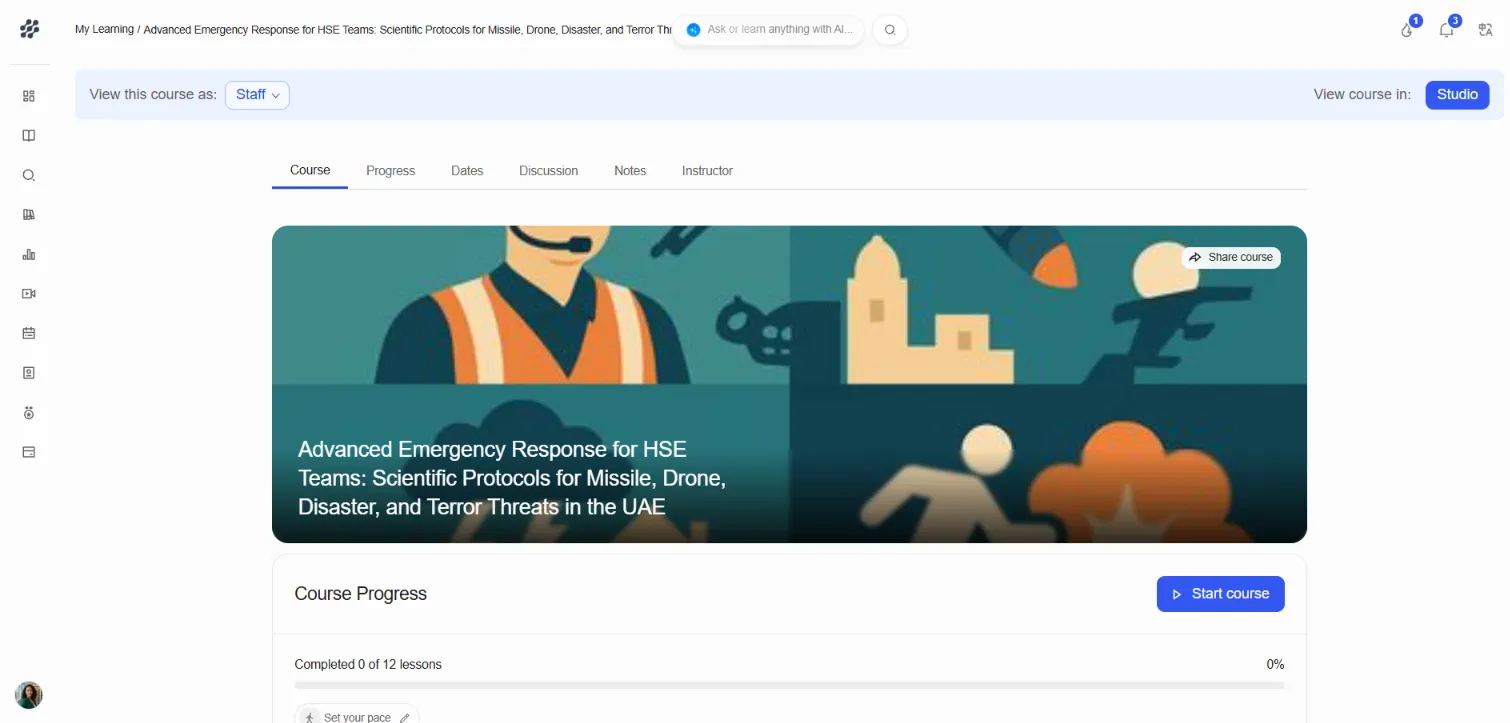The height and width of the screenshot is (723, 1510).
Task: Open the card wallet icon in sidebar
Action: click(29, 452)
